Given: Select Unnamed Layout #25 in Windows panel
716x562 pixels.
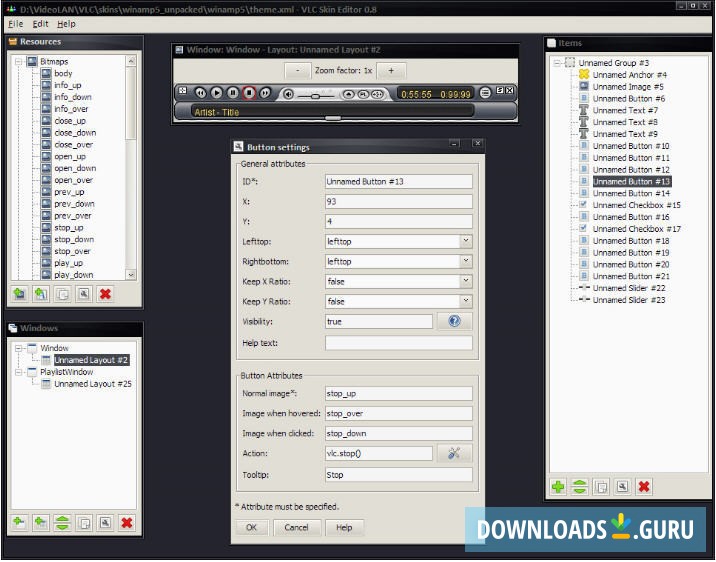Looking at the screenshot, I should (x=93, y=384).
